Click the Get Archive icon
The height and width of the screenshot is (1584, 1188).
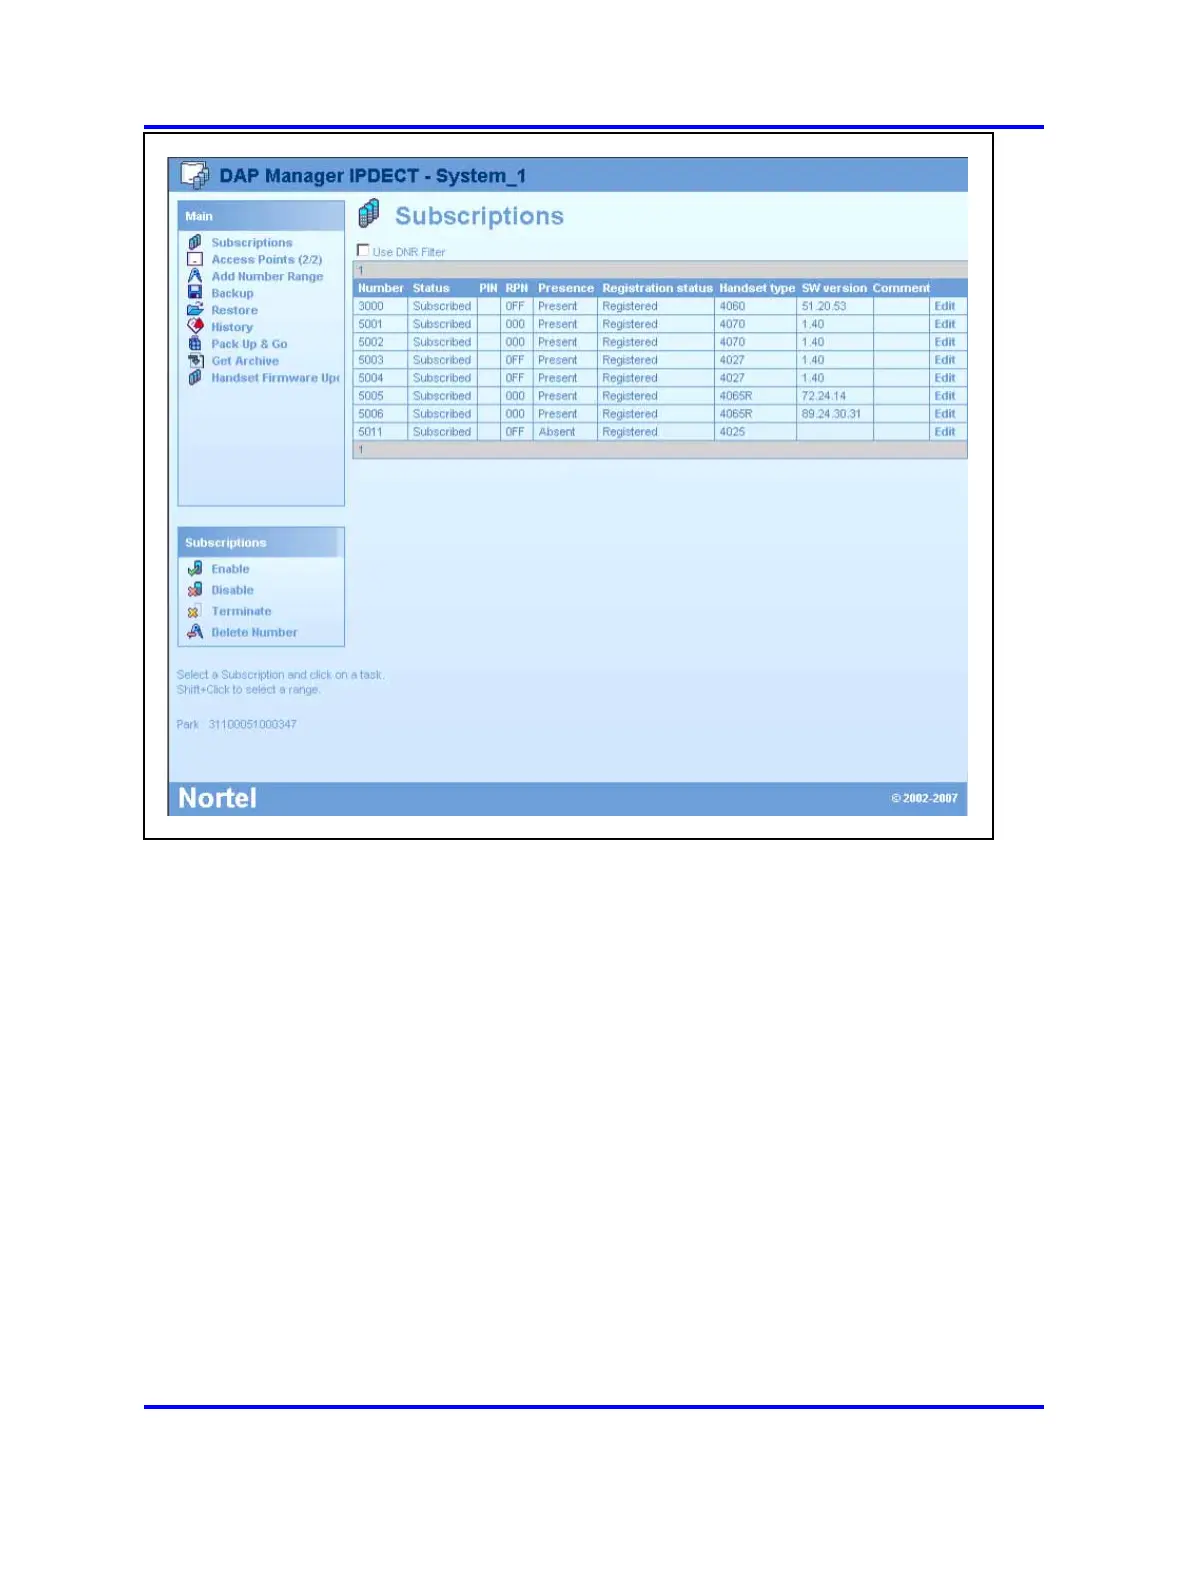195,360
